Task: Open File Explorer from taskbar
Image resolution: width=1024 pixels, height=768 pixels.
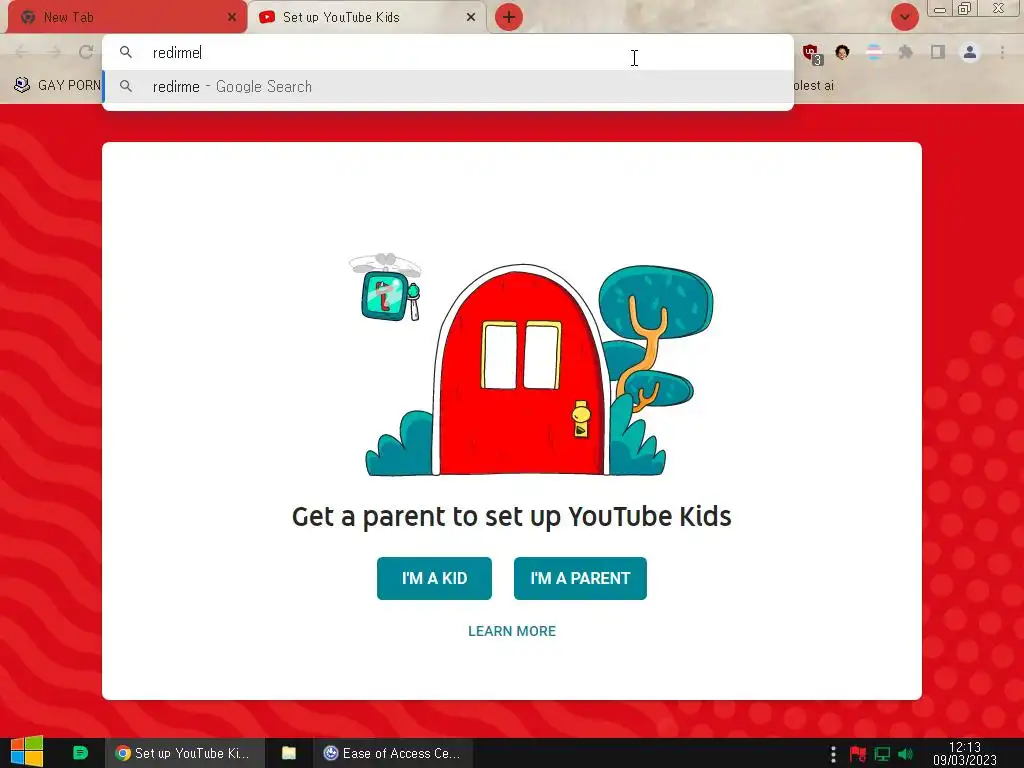Action: 289,753
